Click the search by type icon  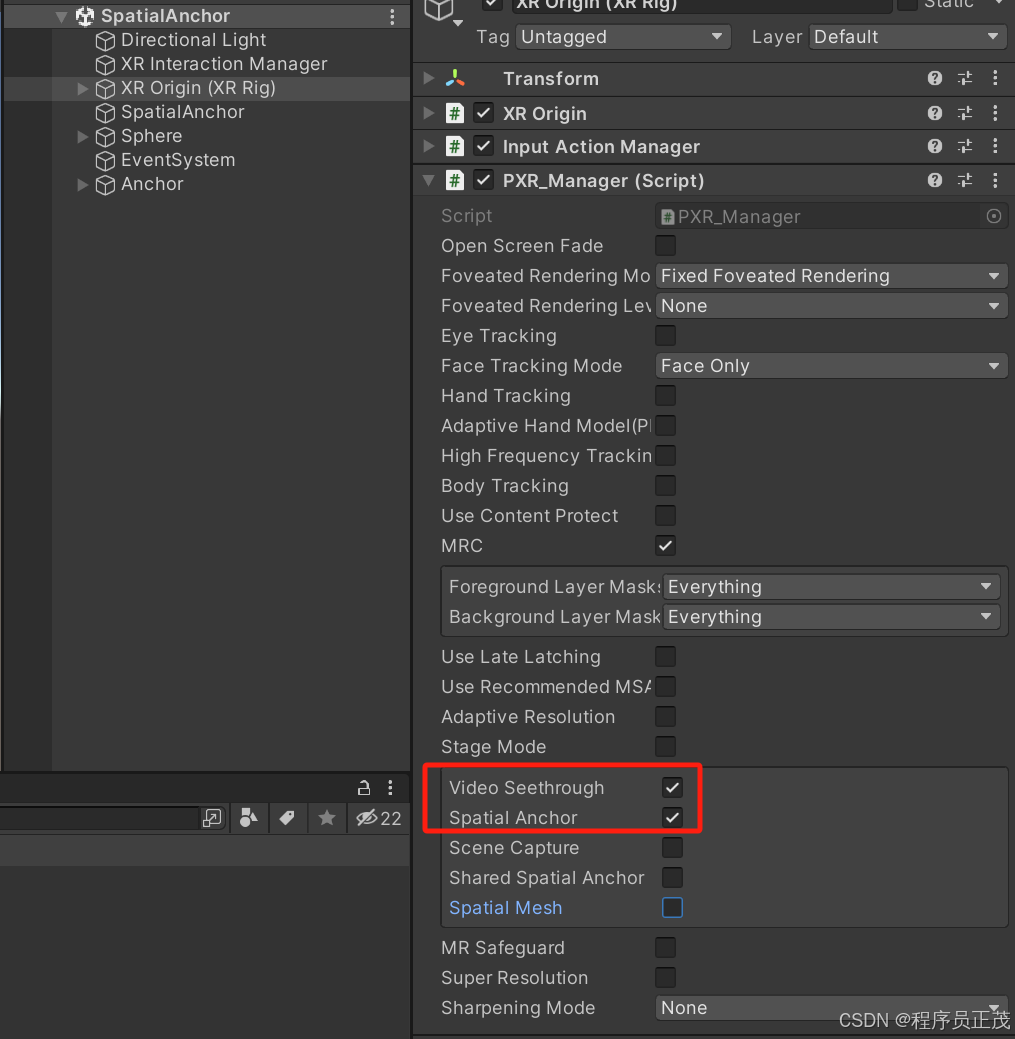[x=249, y=818]
